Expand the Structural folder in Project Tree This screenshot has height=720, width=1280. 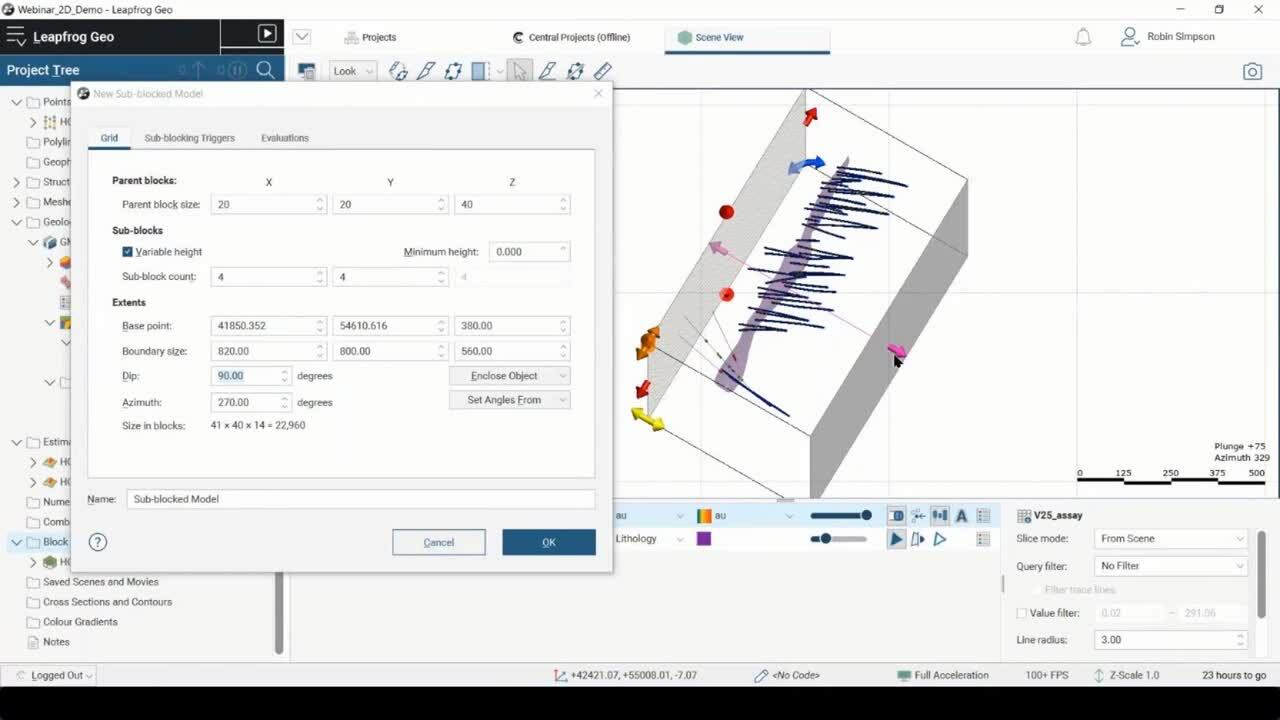point(16,182)
